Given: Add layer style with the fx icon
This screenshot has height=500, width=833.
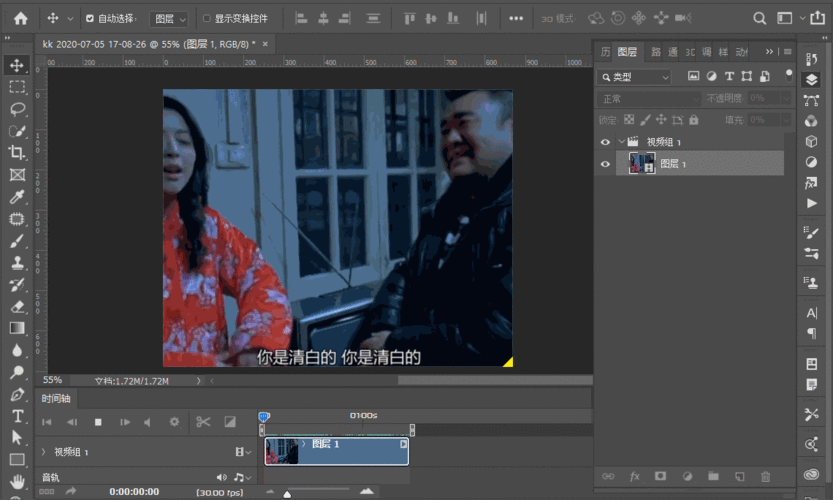Looking at the screenshot, I should [x=634, y=477].
